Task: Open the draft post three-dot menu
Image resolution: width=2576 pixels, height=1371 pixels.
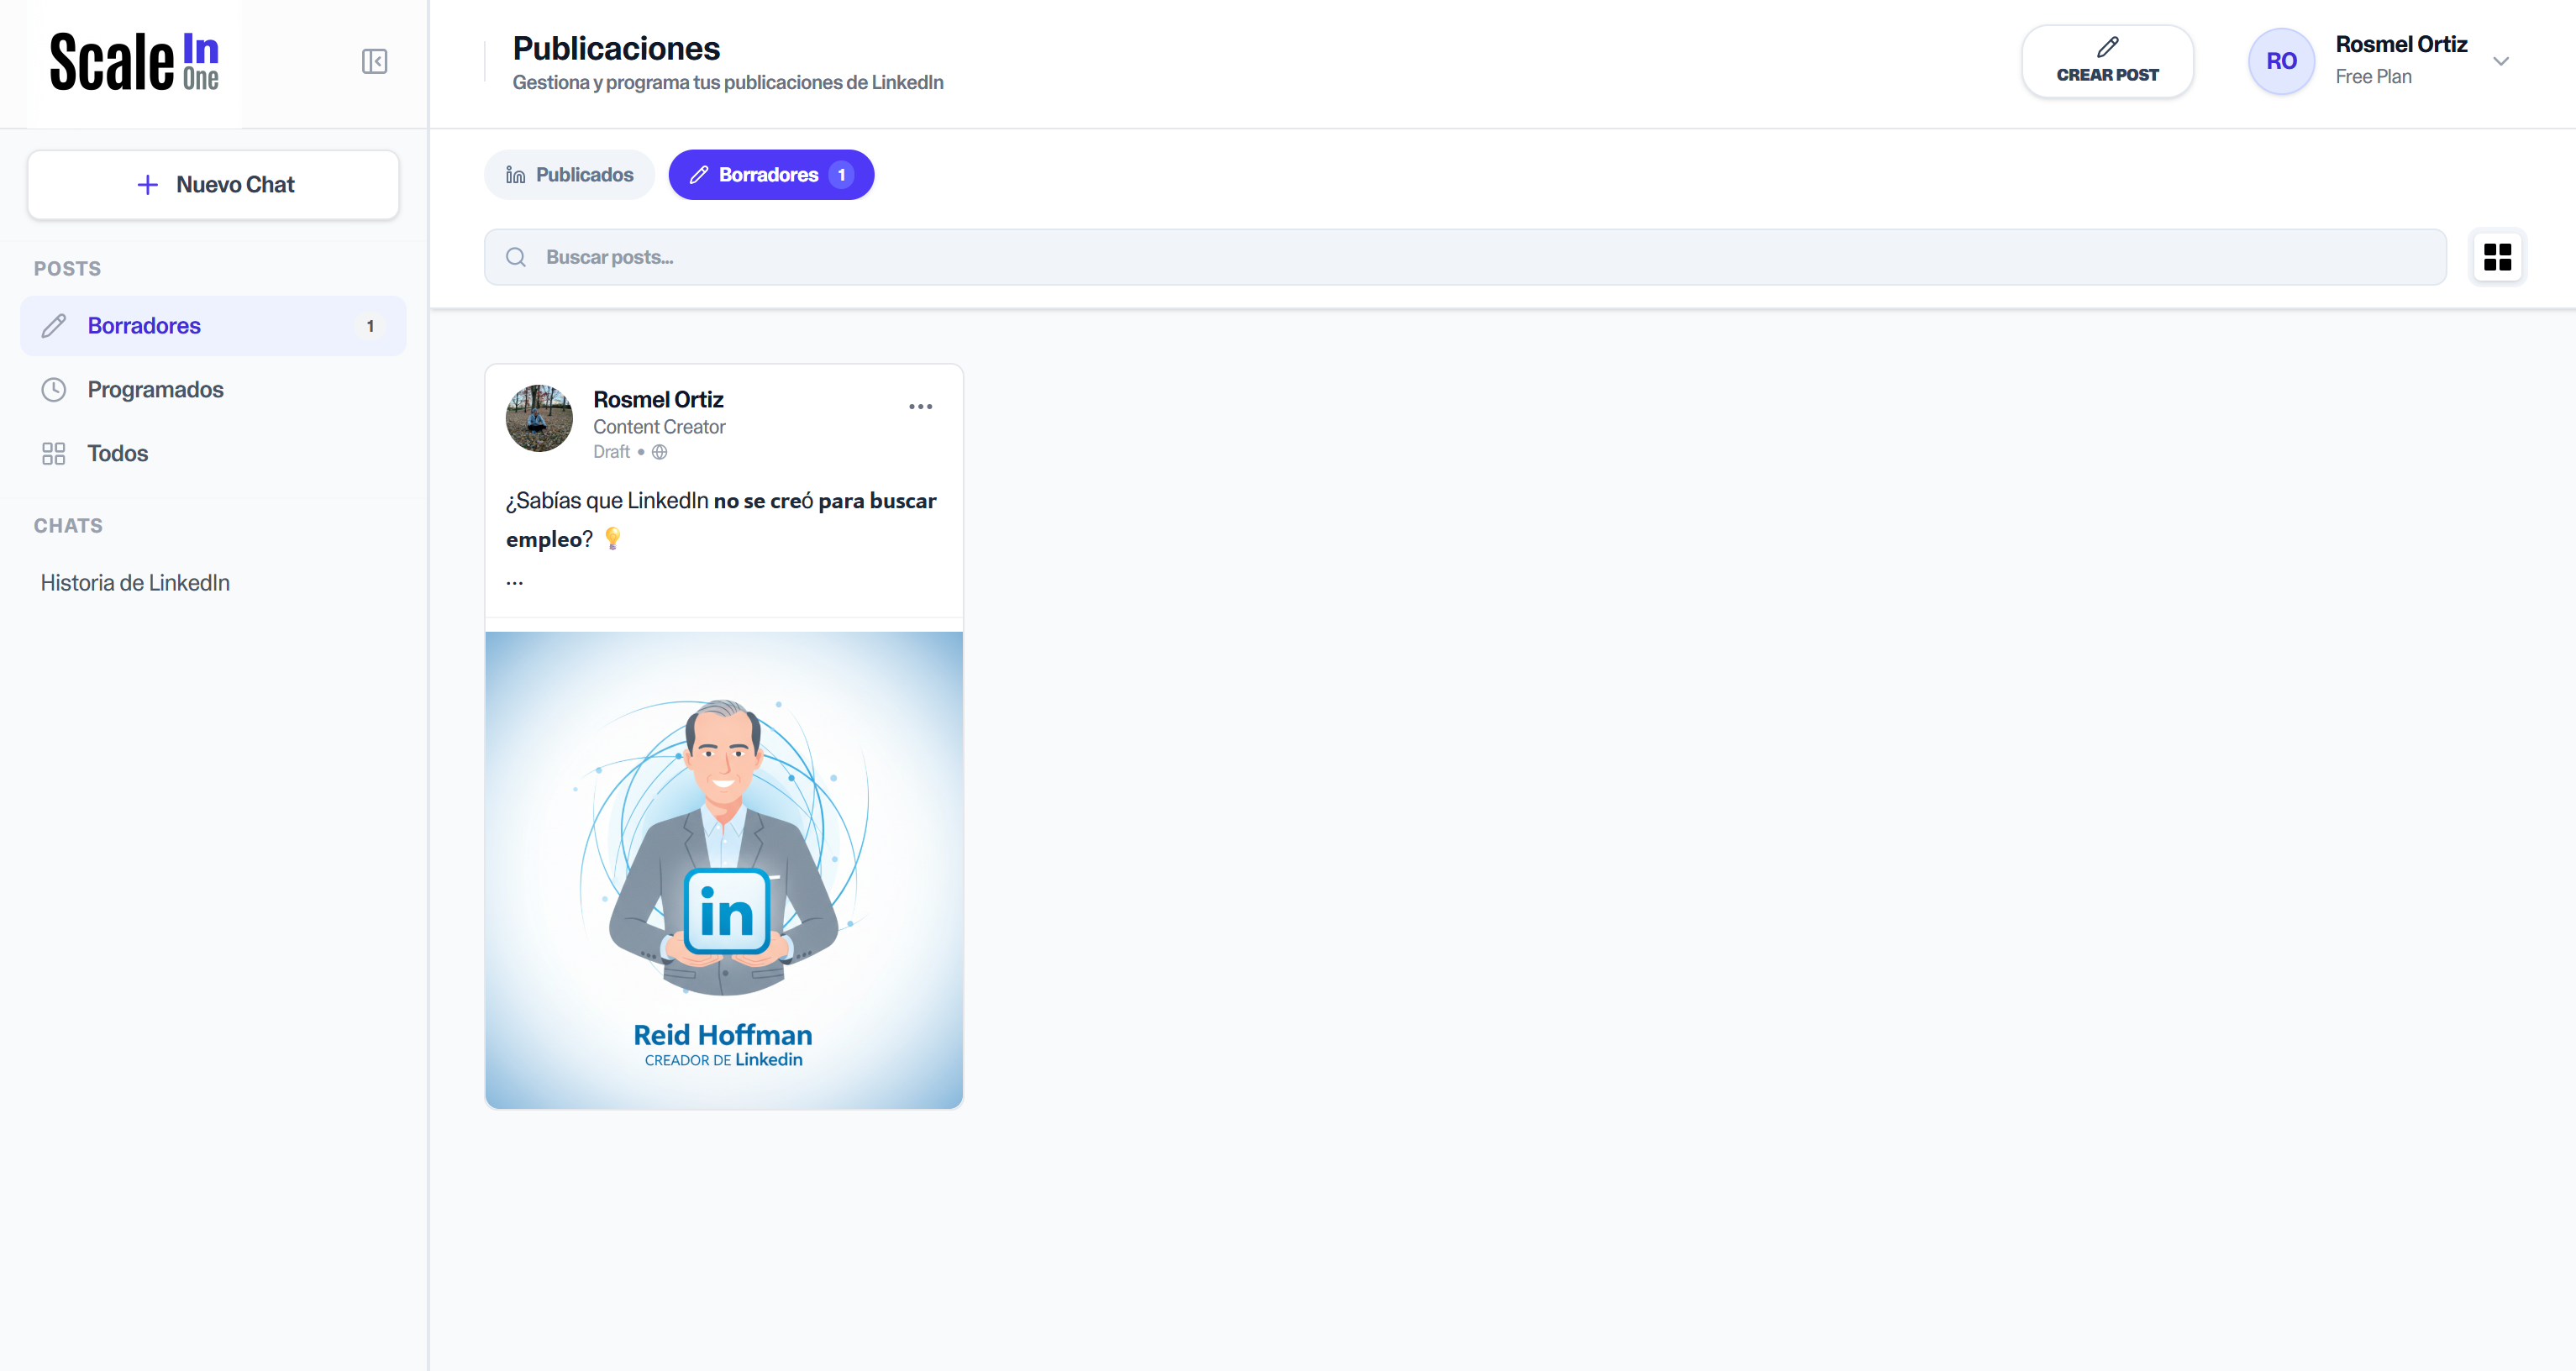Action: click(x=920, y=407)
